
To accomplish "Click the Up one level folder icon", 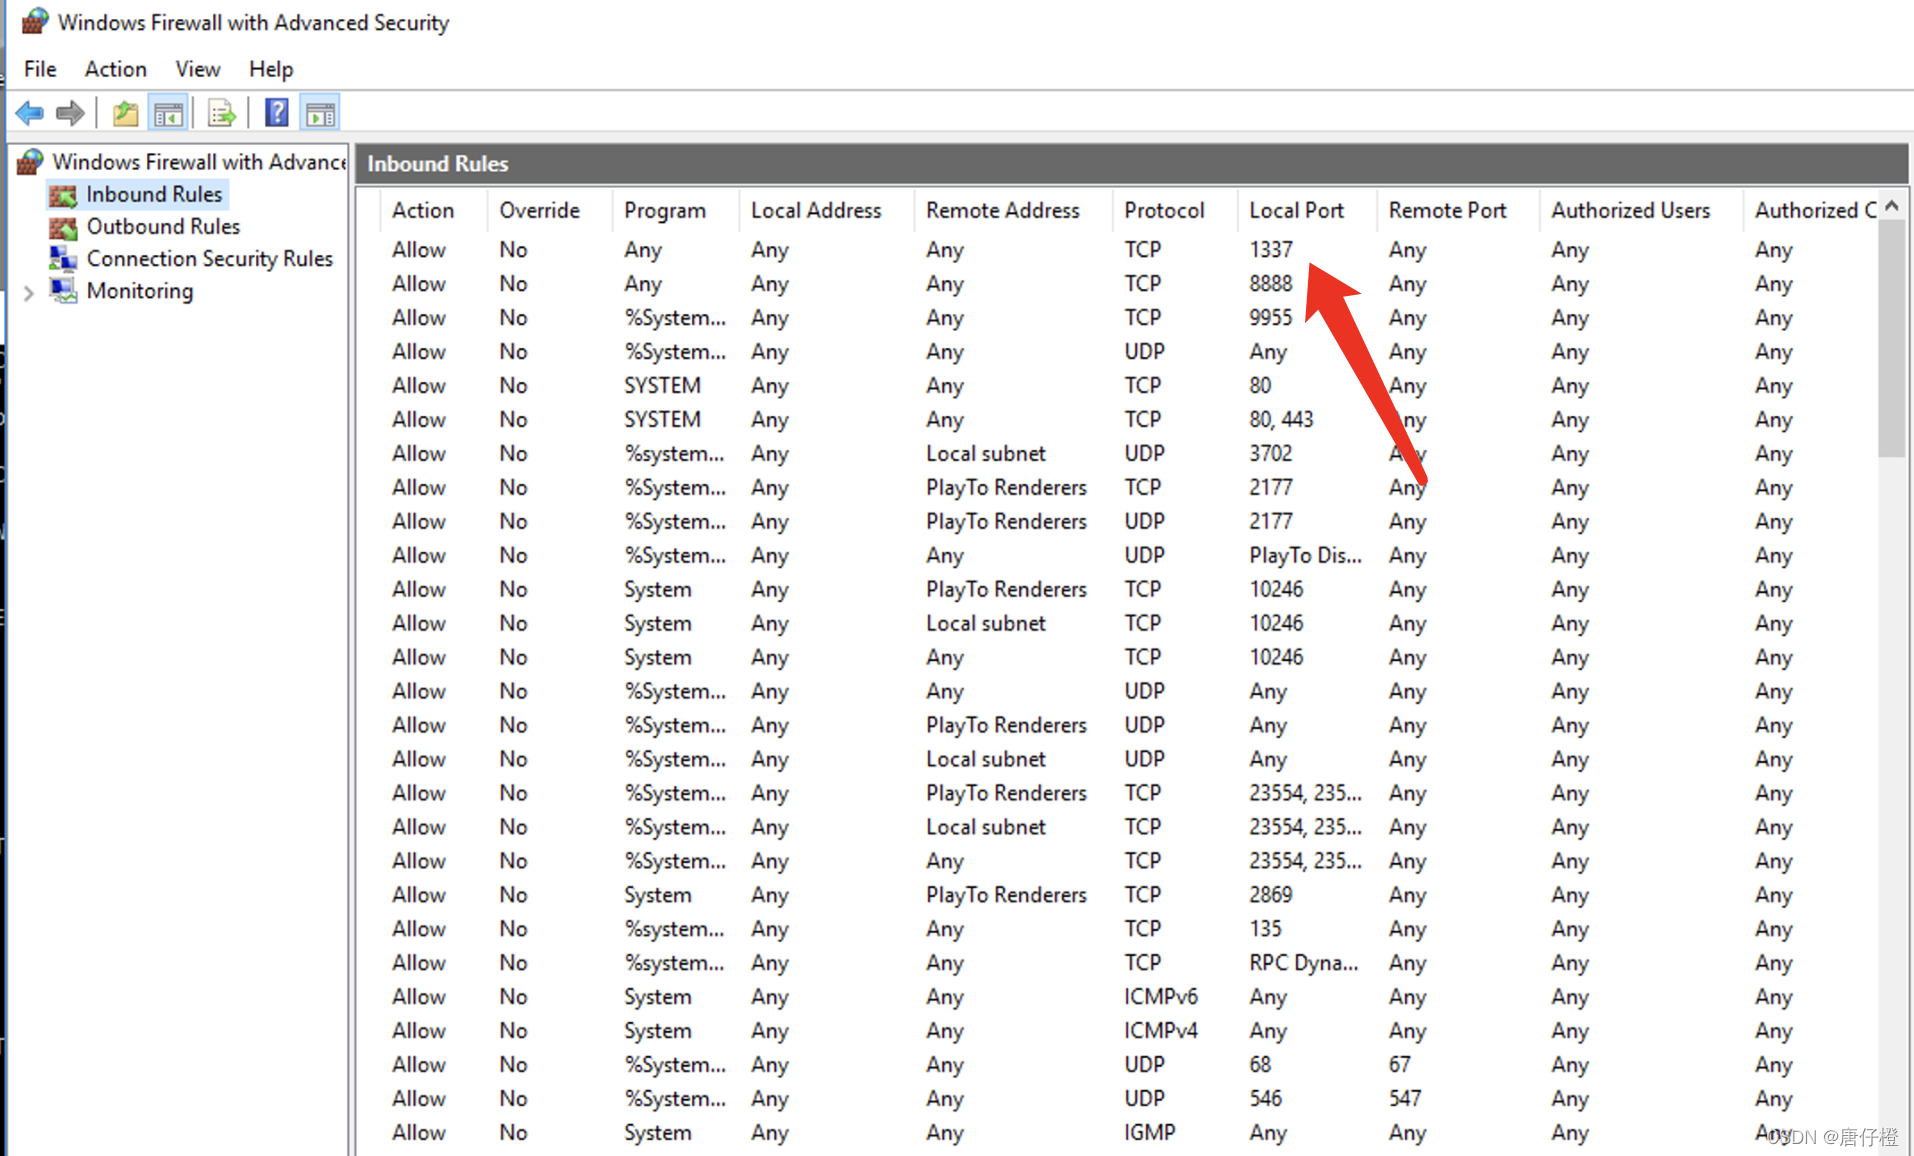I will pyautogui.click(x=125, y=113).
